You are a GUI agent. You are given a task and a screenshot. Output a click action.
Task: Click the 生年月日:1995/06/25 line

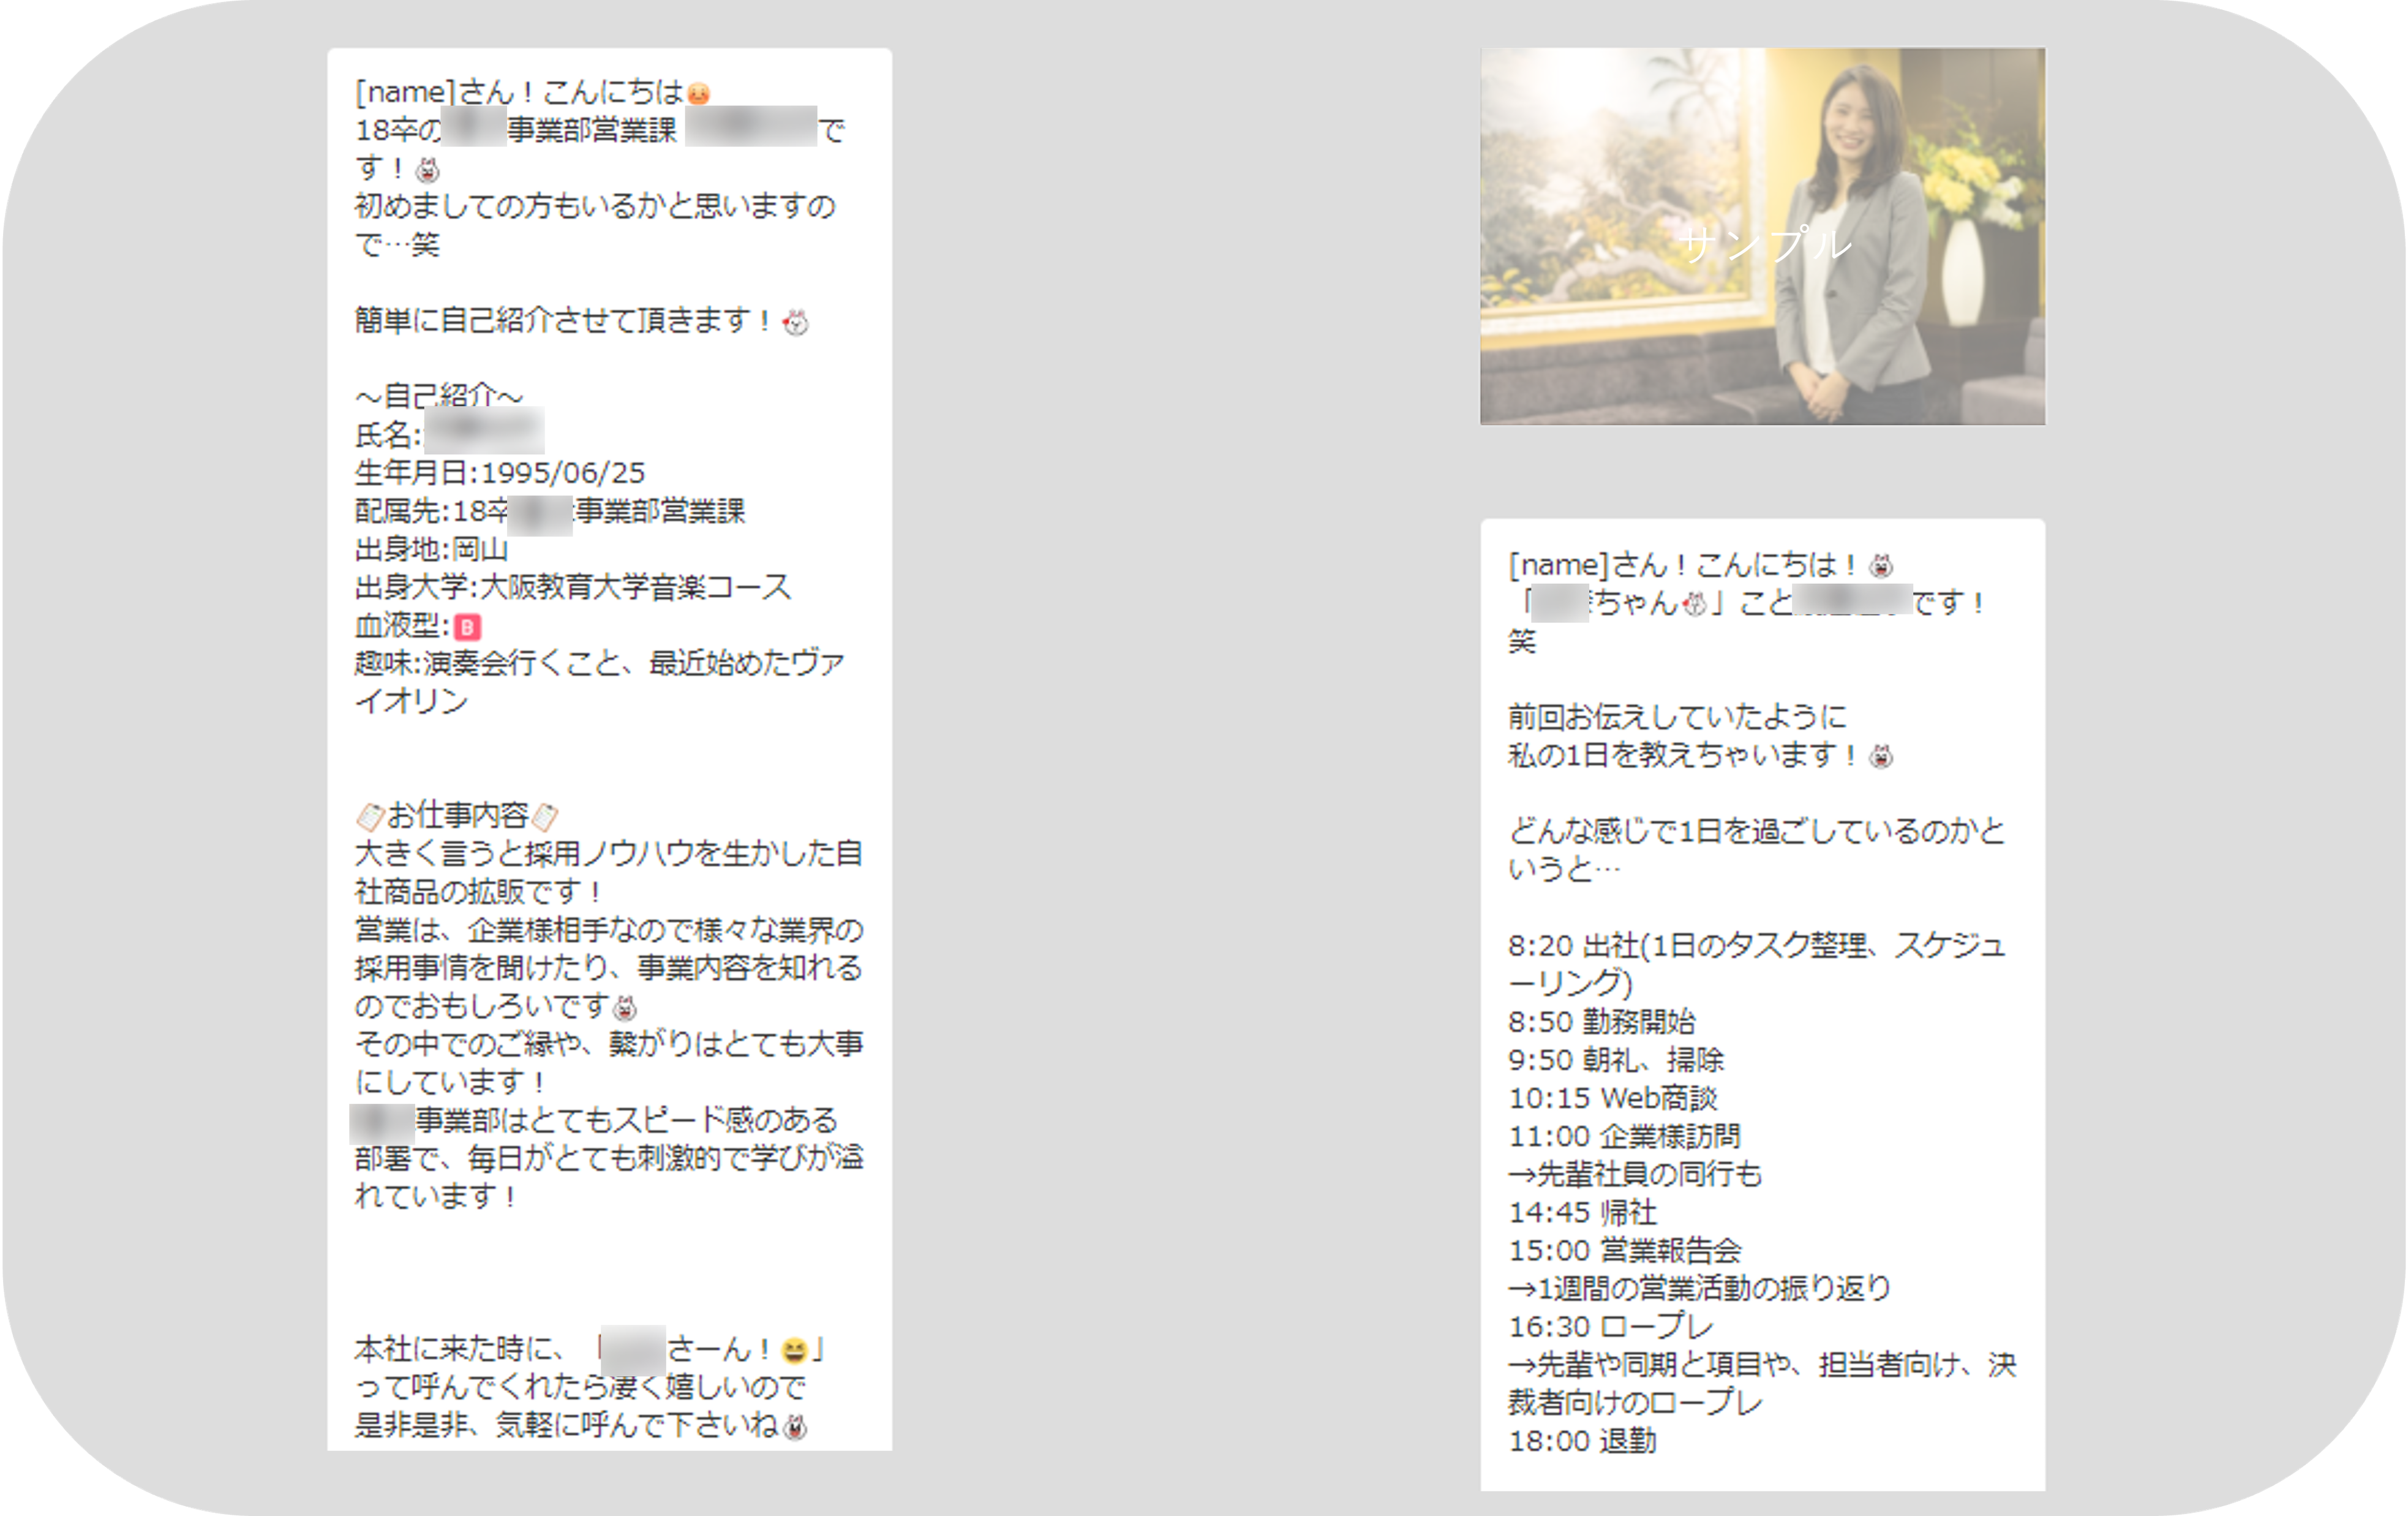pyautogui.click(x=500, y=473)
